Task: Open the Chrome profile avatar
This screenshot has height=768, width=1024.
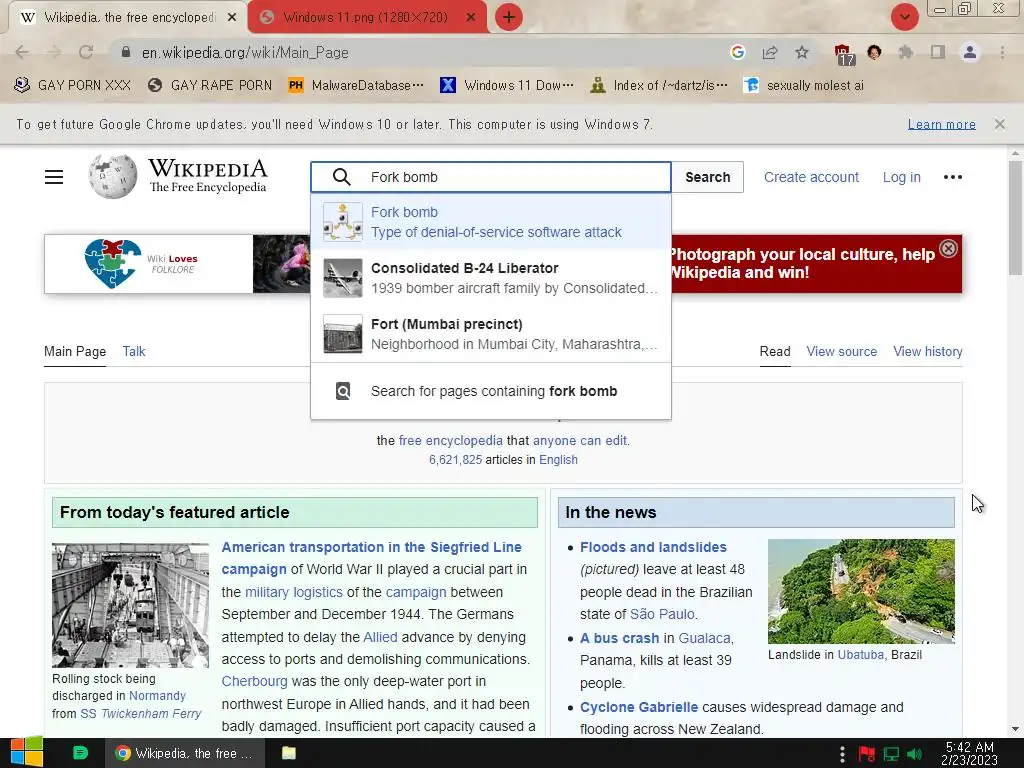Action: [970, 52]
